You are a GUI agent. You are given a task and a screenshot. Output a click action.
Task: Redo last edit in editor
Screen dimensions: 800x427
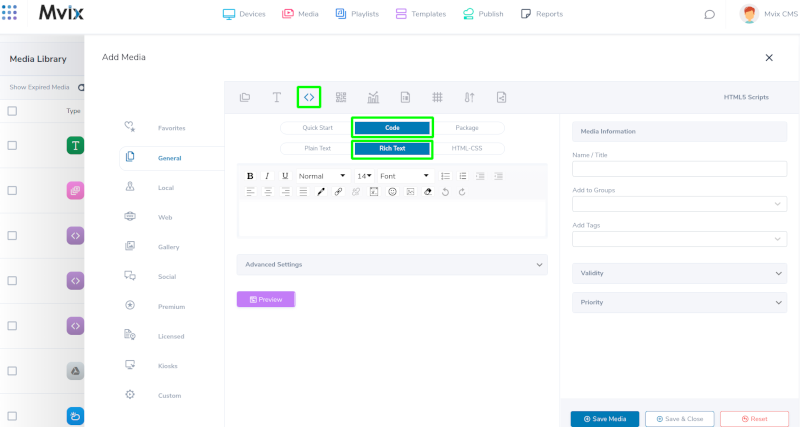(x=462, y=192)
